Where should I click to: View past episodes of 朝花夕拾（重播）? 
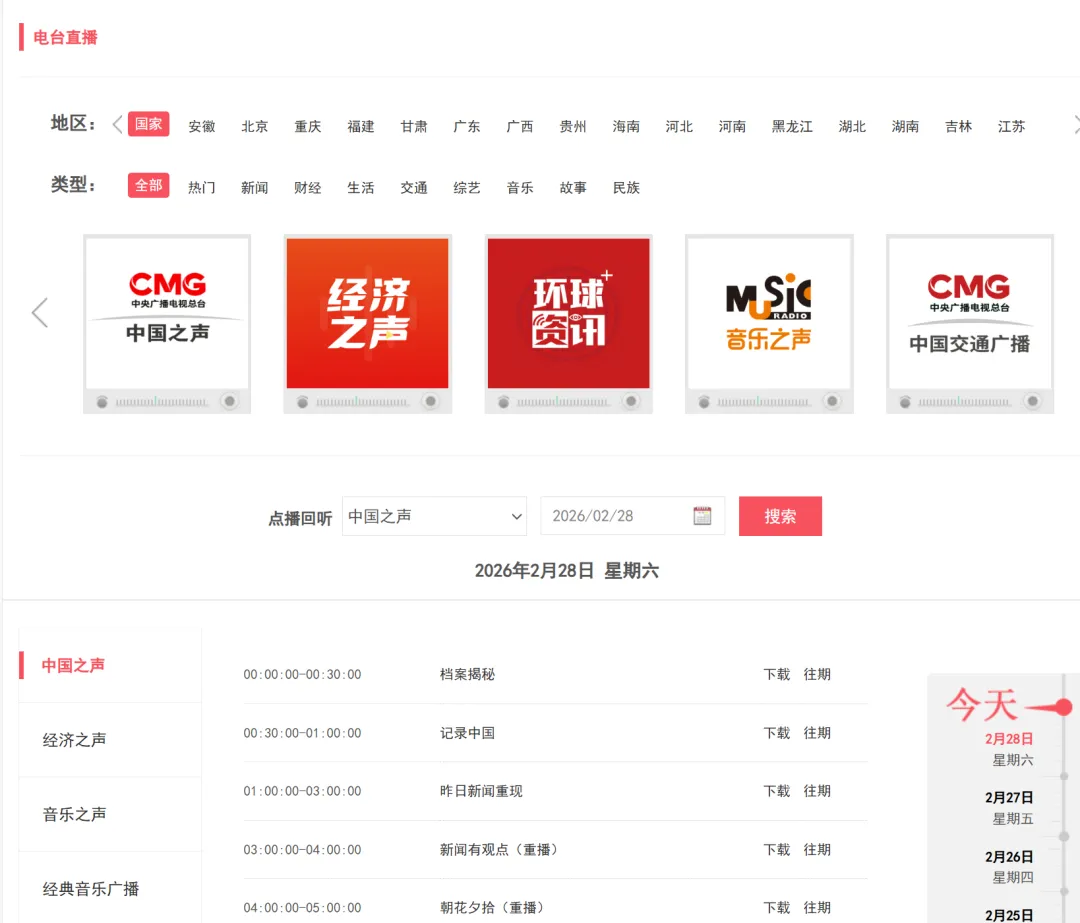click(x=817, y=907)
